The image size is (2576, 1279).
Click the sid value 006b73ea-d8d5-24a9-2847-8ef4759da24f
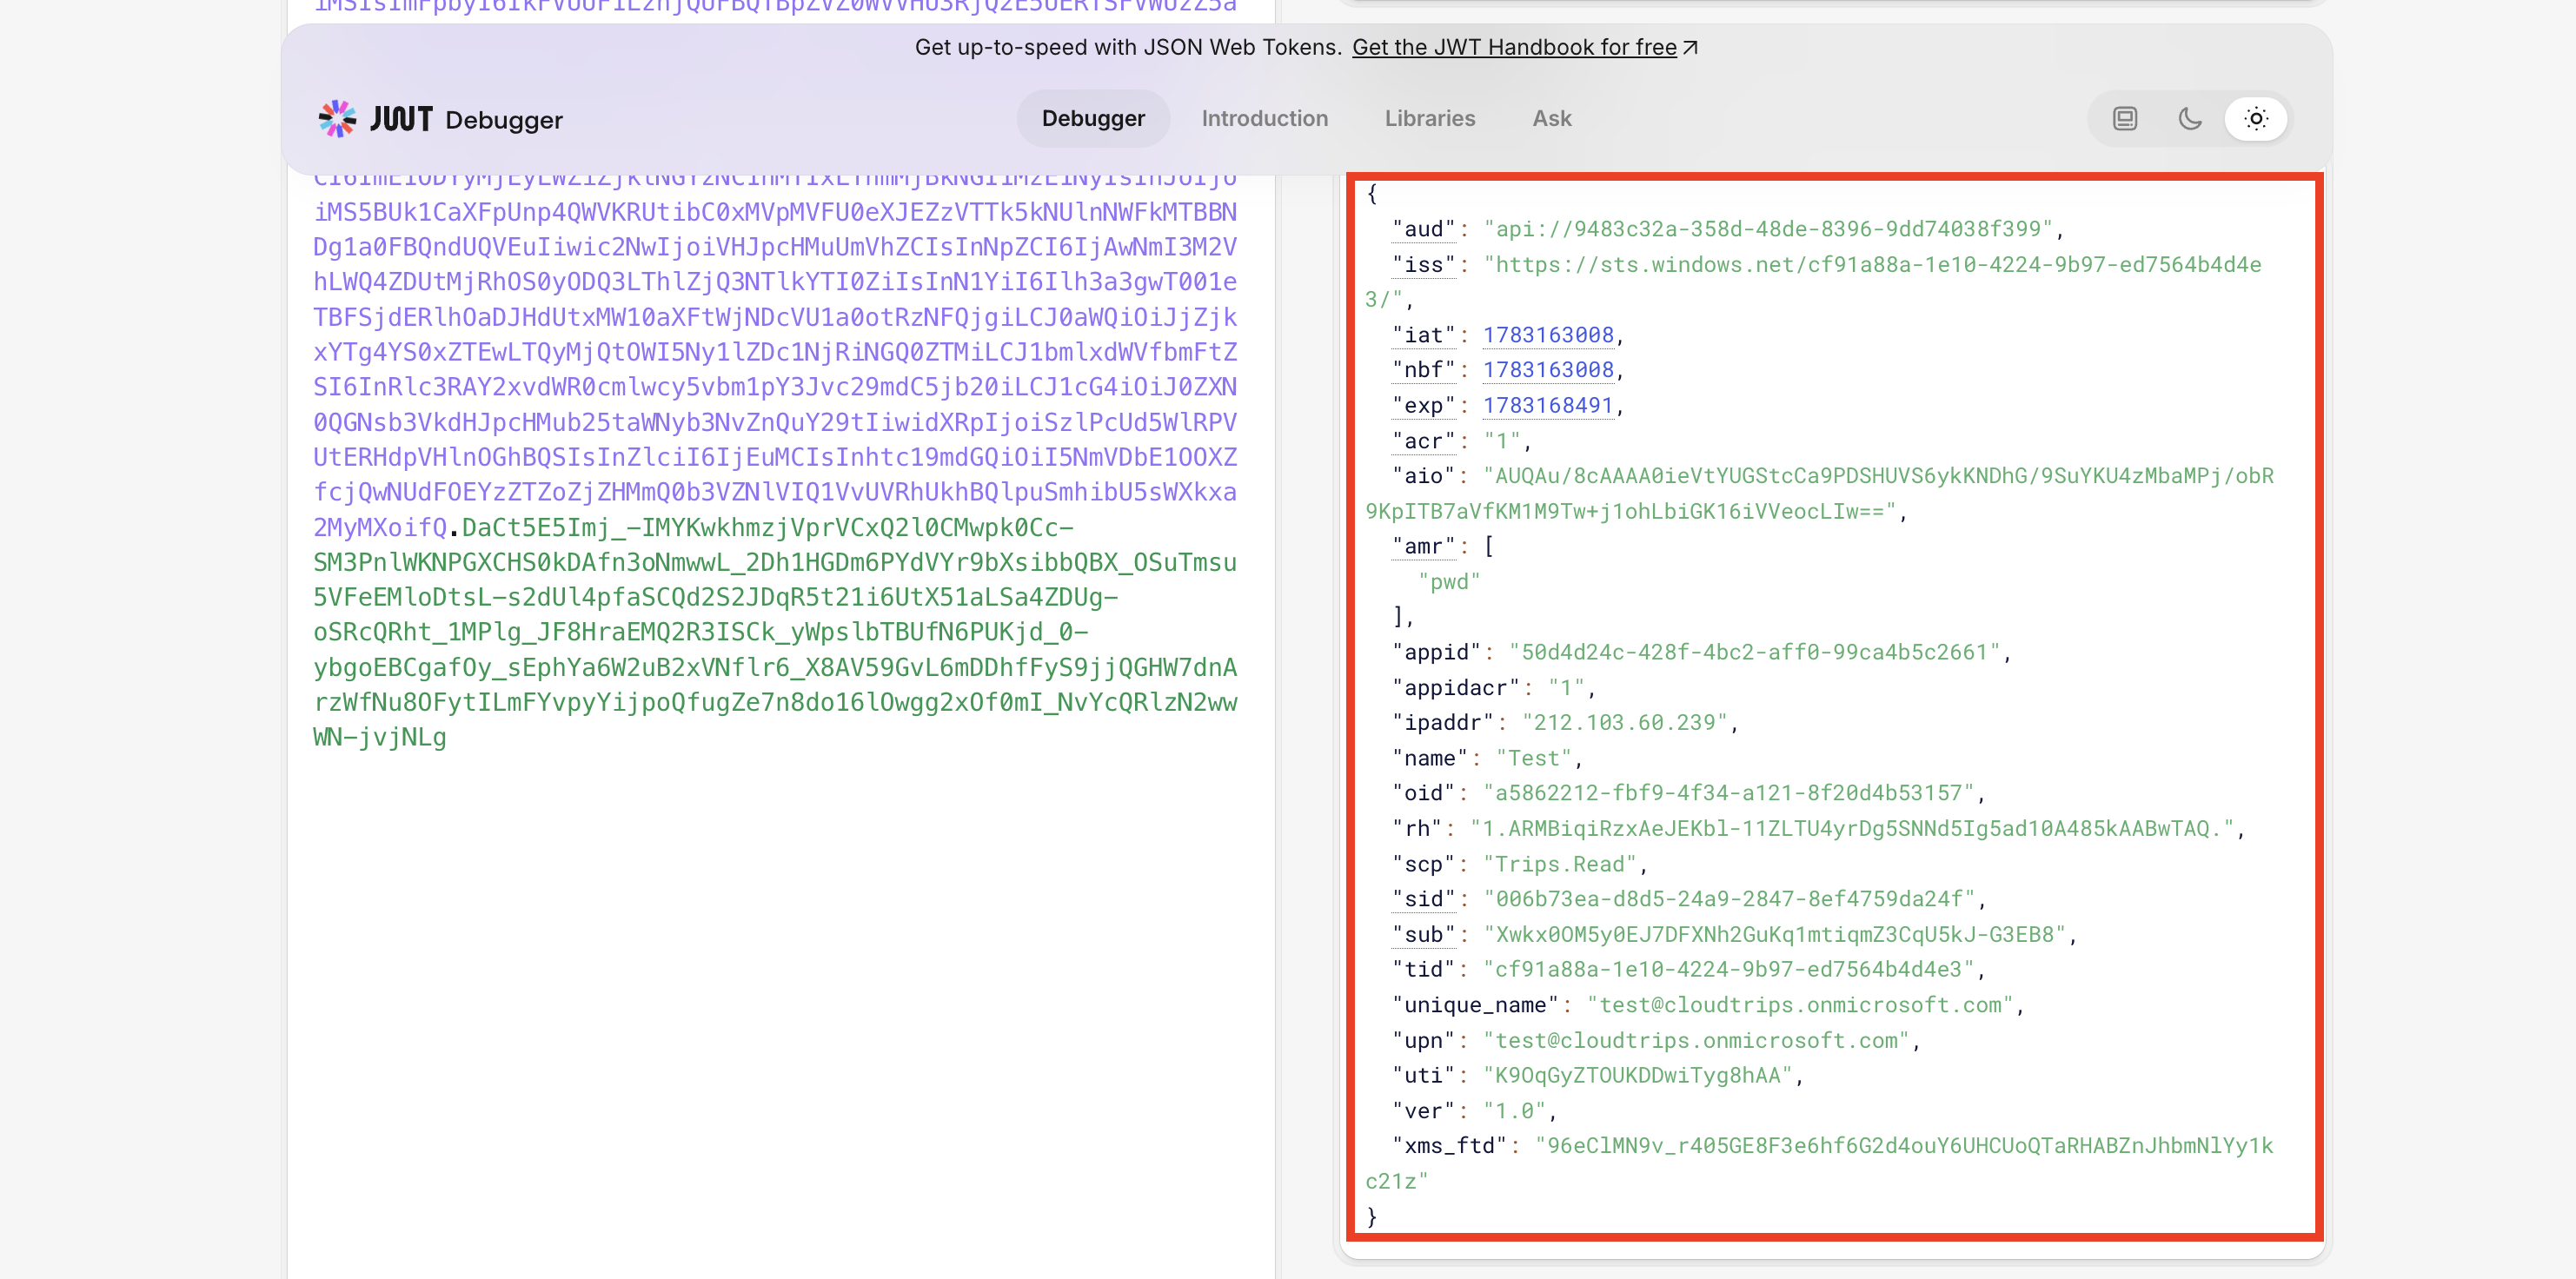coord(1729,899)
